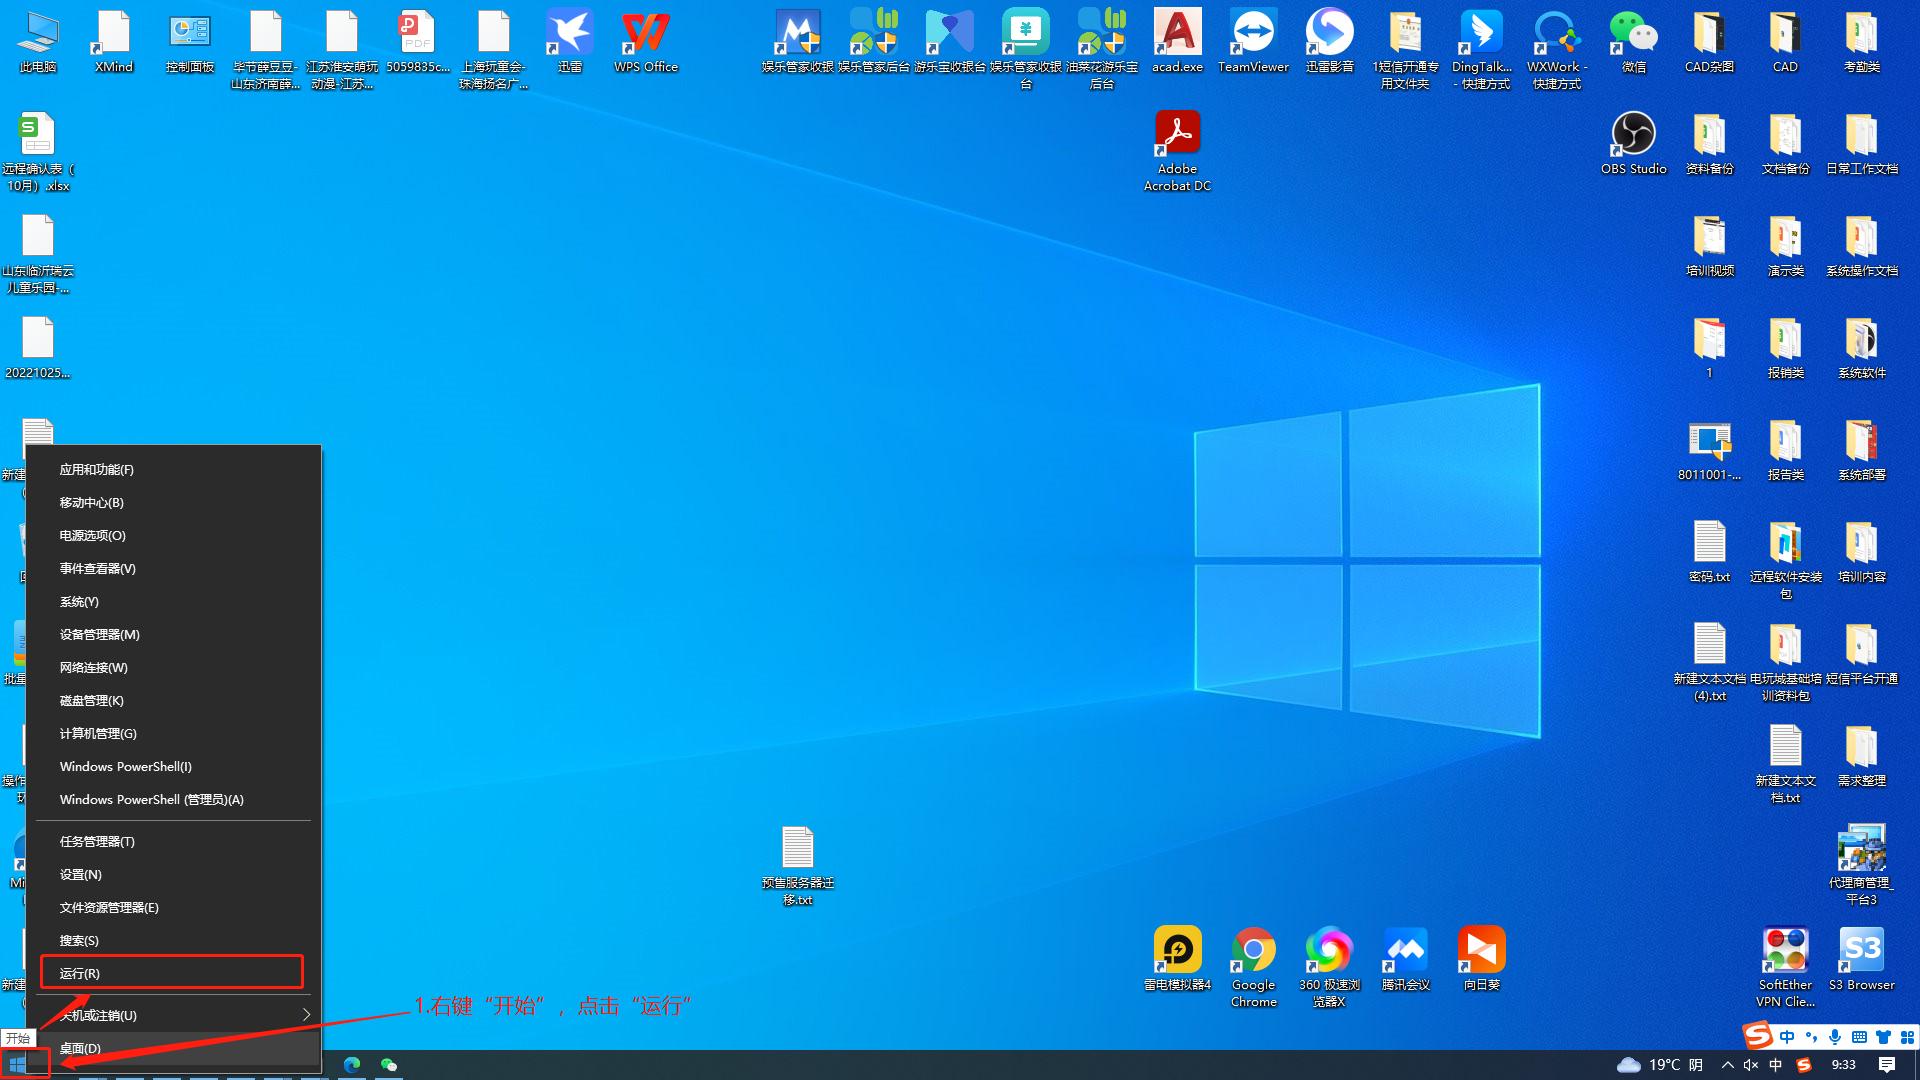
Task: Choose 桌面(D) menu entry
Action: coord(173,1048)
